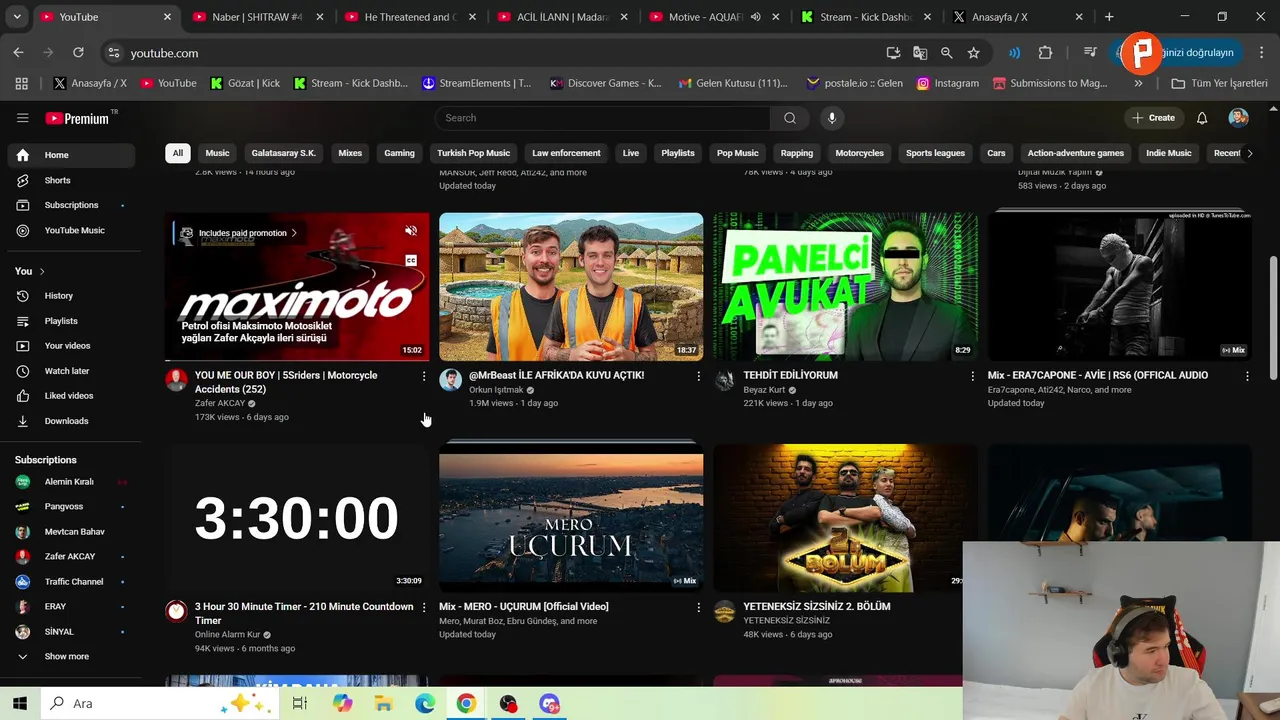Open Traffic Channel subscription

tap(69, 581)
